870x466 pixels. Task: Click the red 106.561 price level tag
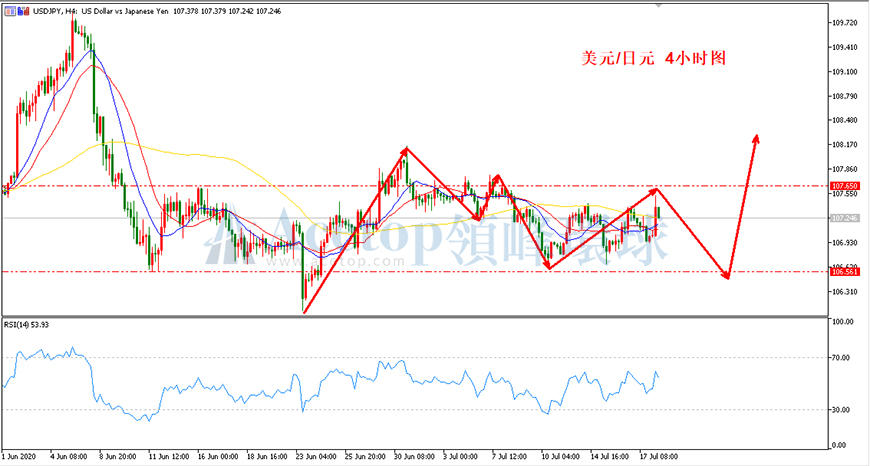point(844,272)
